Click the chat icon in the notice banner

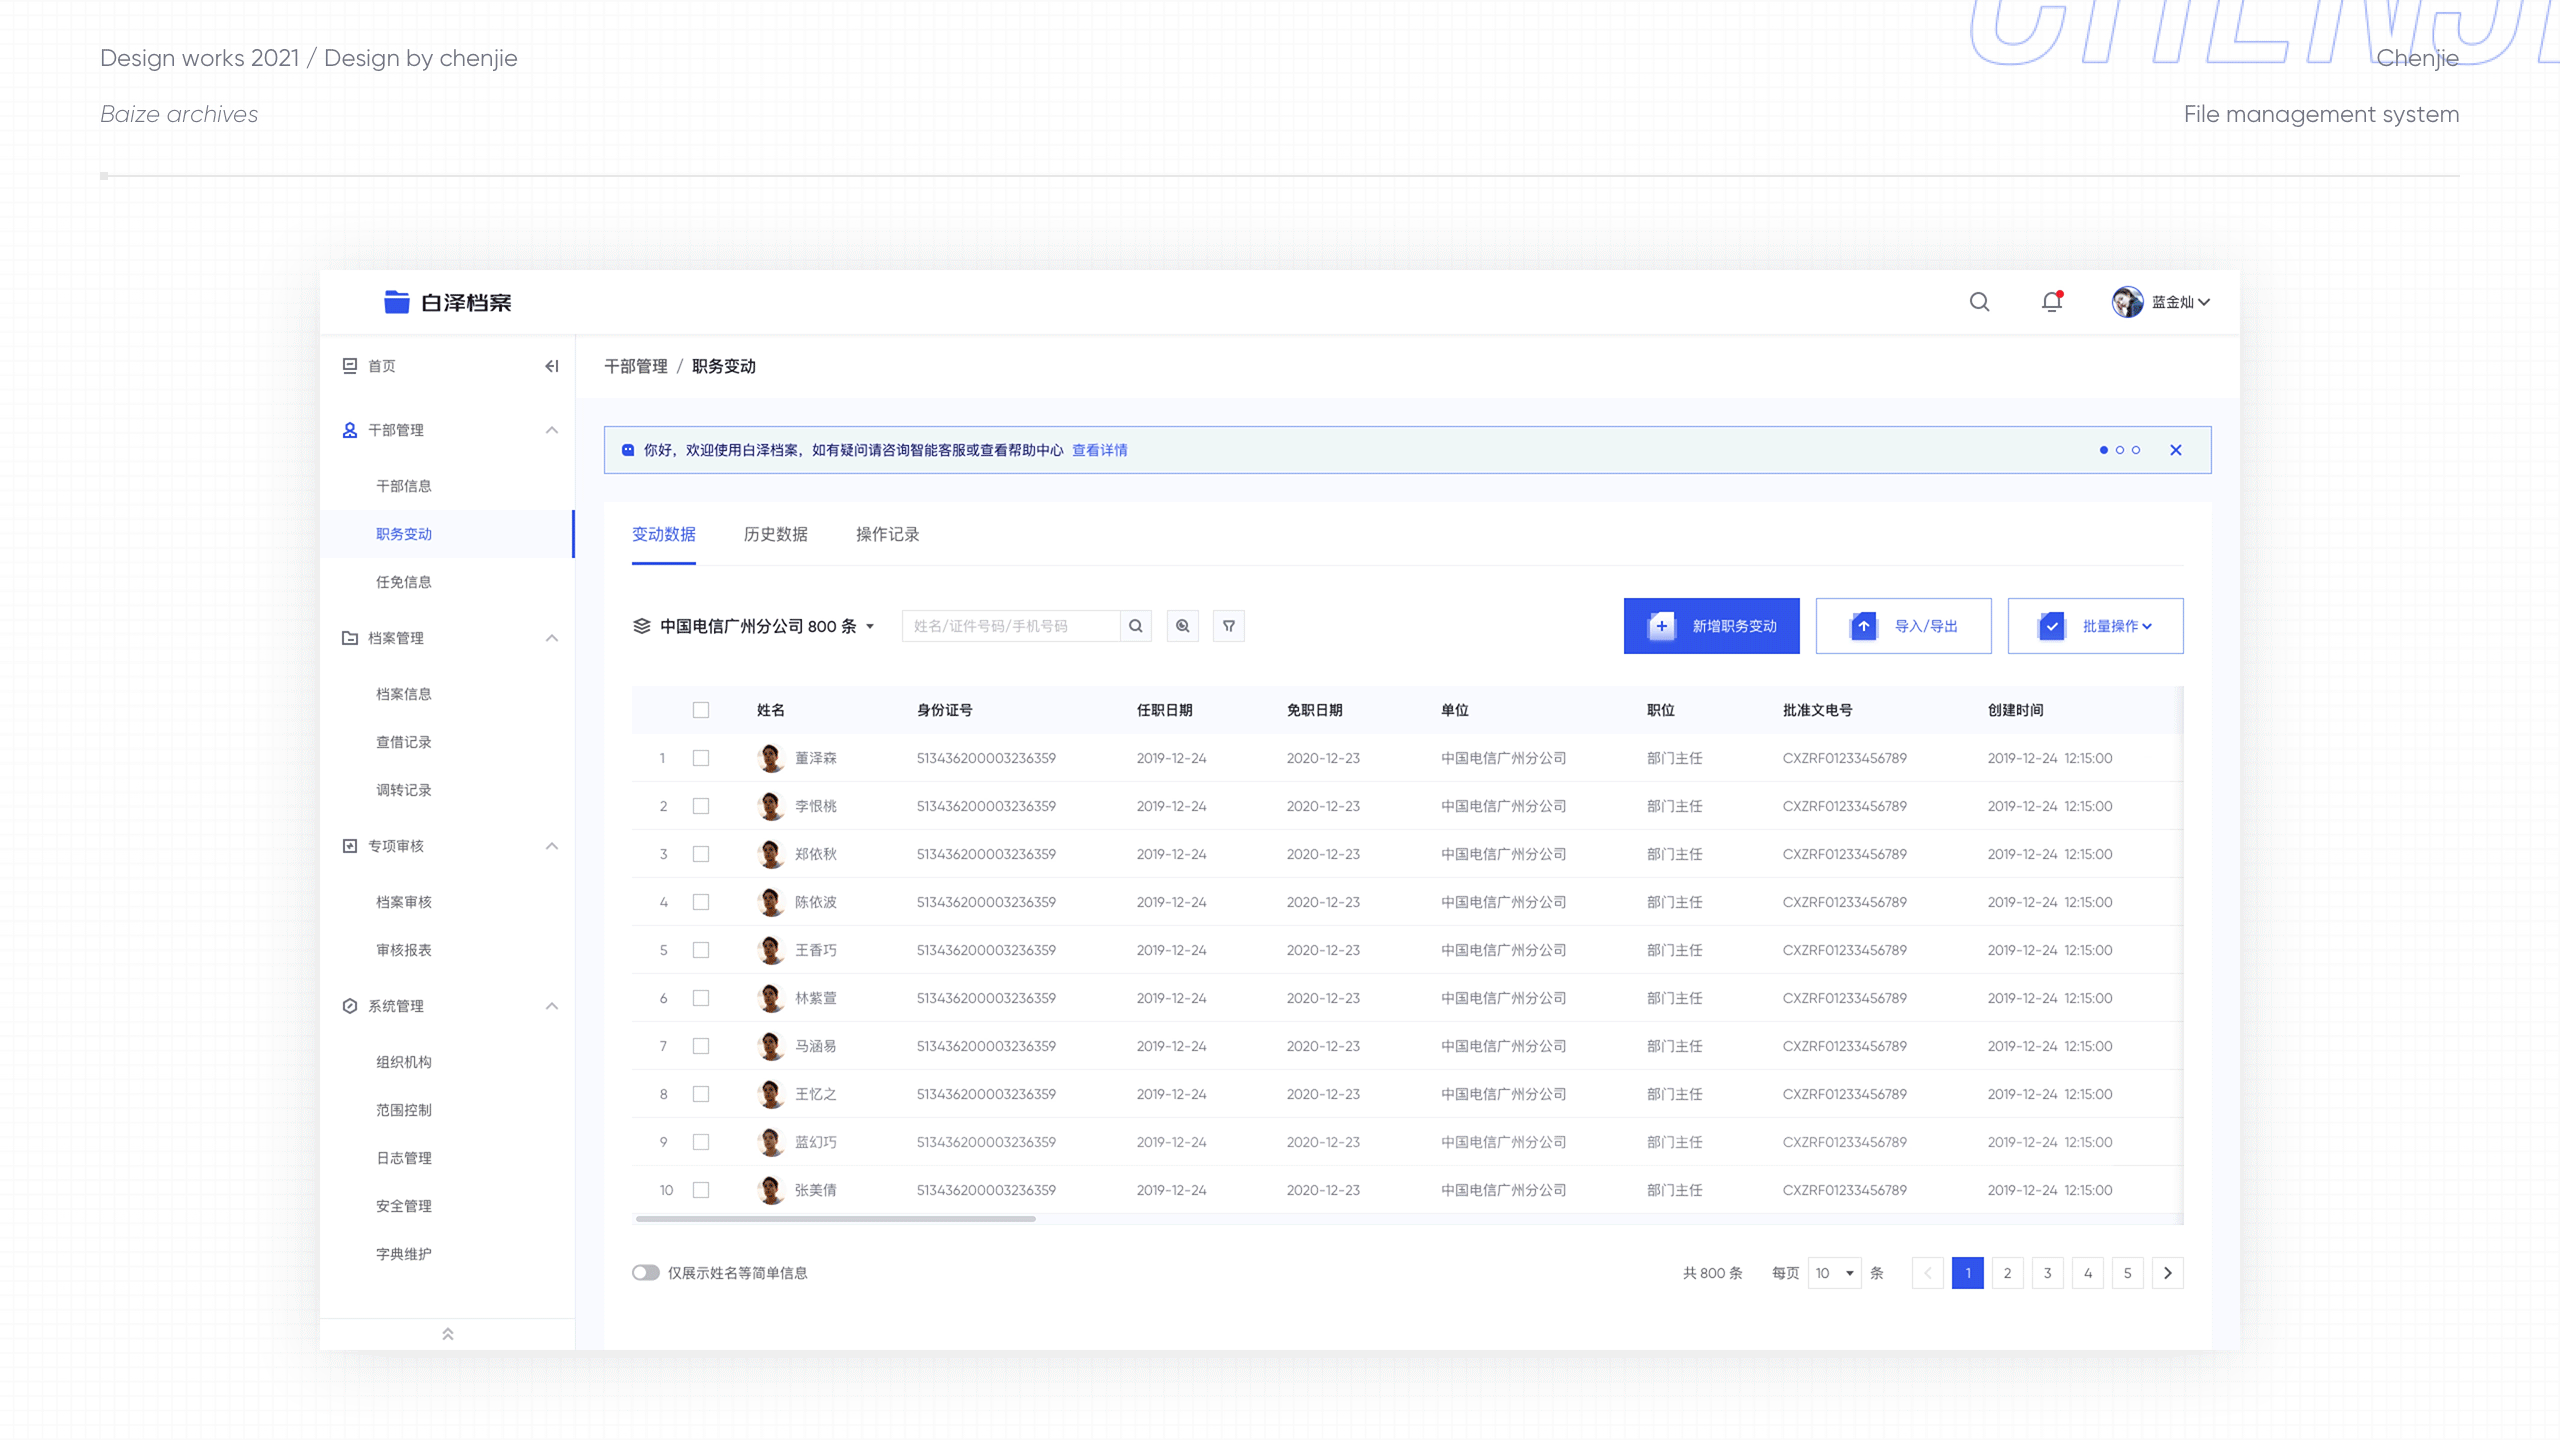(628, 450)
